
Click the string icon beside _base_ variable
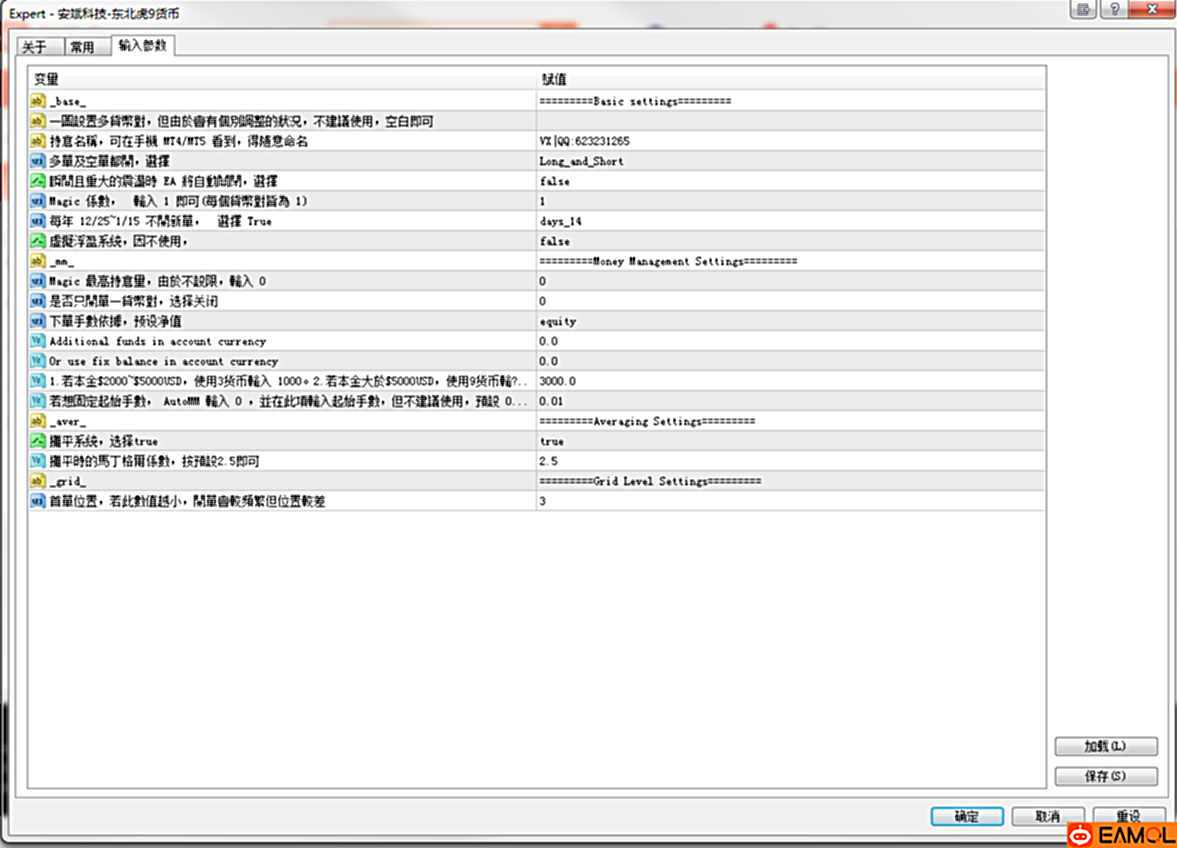click(x=39, y=101)
